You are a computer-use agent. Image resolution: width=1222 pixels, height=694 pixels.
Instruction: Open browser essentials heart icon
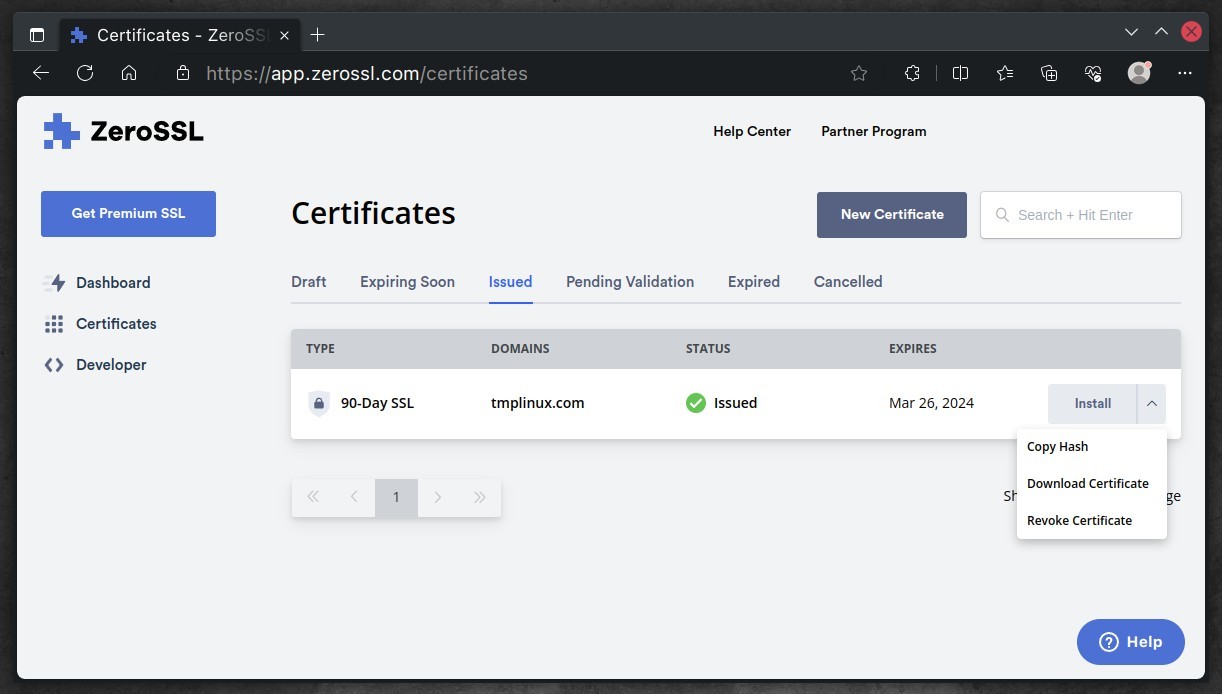click(1093, 73)
